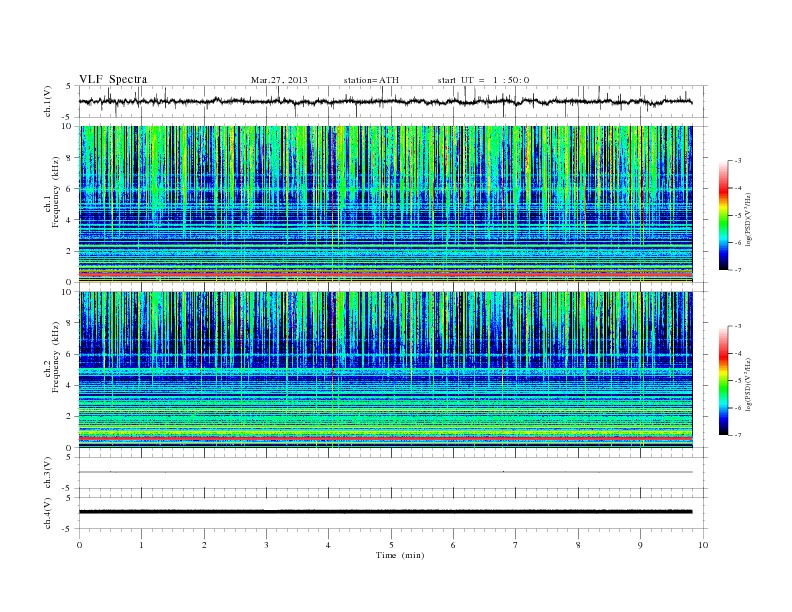The image size is (792, 612).
Task: Select the upper colorbar "log(PSD)(V²/Hz)" label
Action: click(749, 219)
